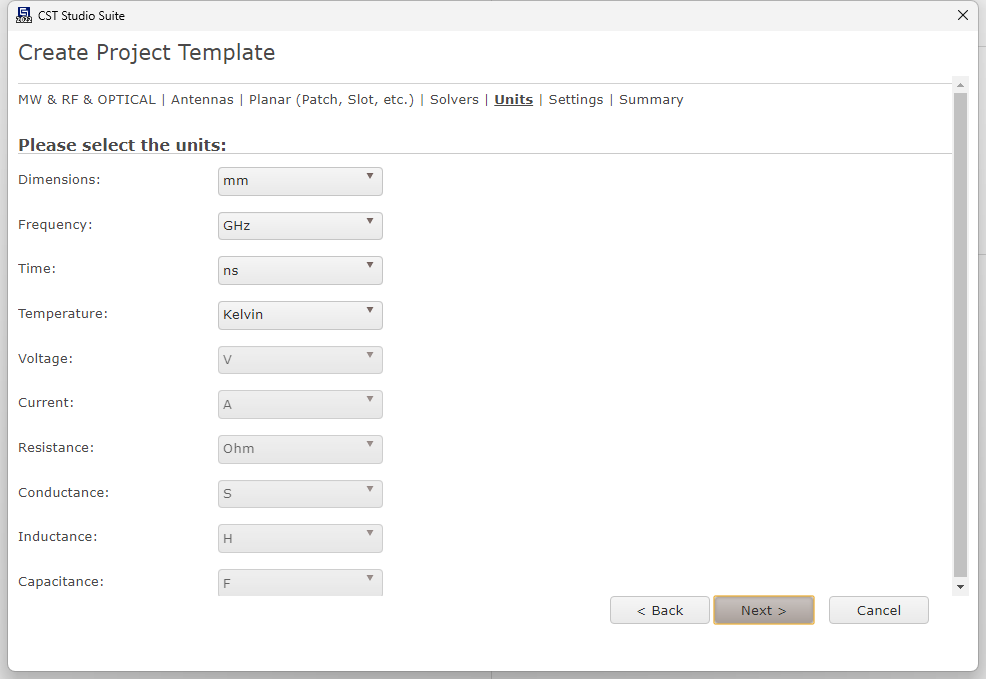Cancel the project template dialog
The width and height of the screenshot is (986, 679).
[878, 610]
